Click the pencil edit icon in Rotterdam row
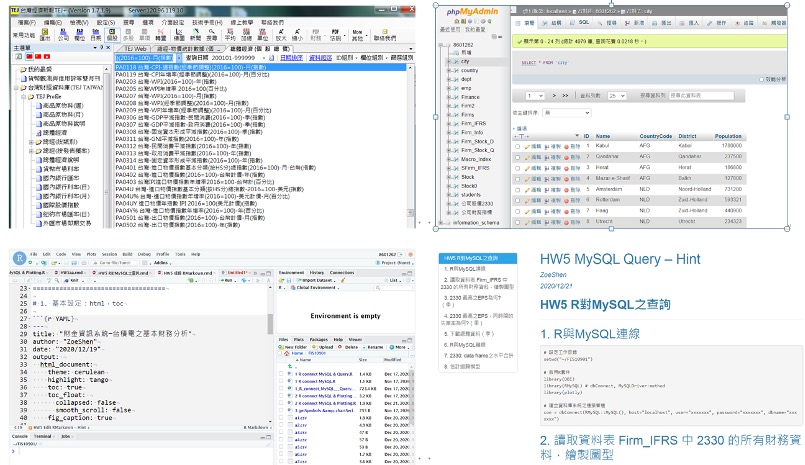The height and width of the screenshot is (465, 805). 527,200
